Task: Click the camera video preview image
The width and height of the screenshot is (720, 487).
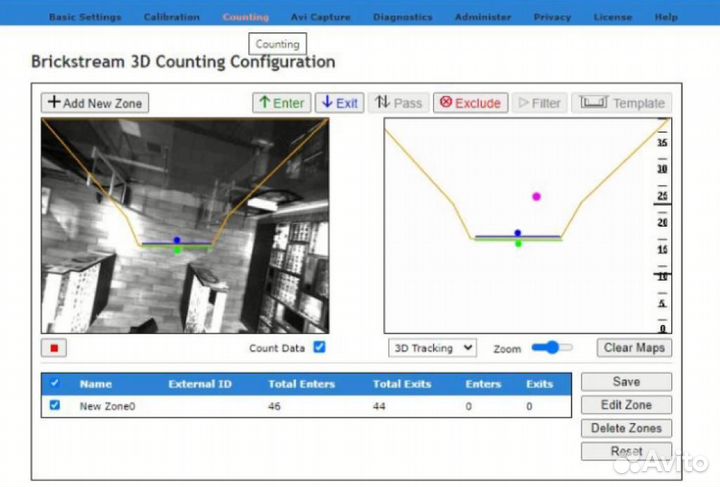Action: pos(185,225)
